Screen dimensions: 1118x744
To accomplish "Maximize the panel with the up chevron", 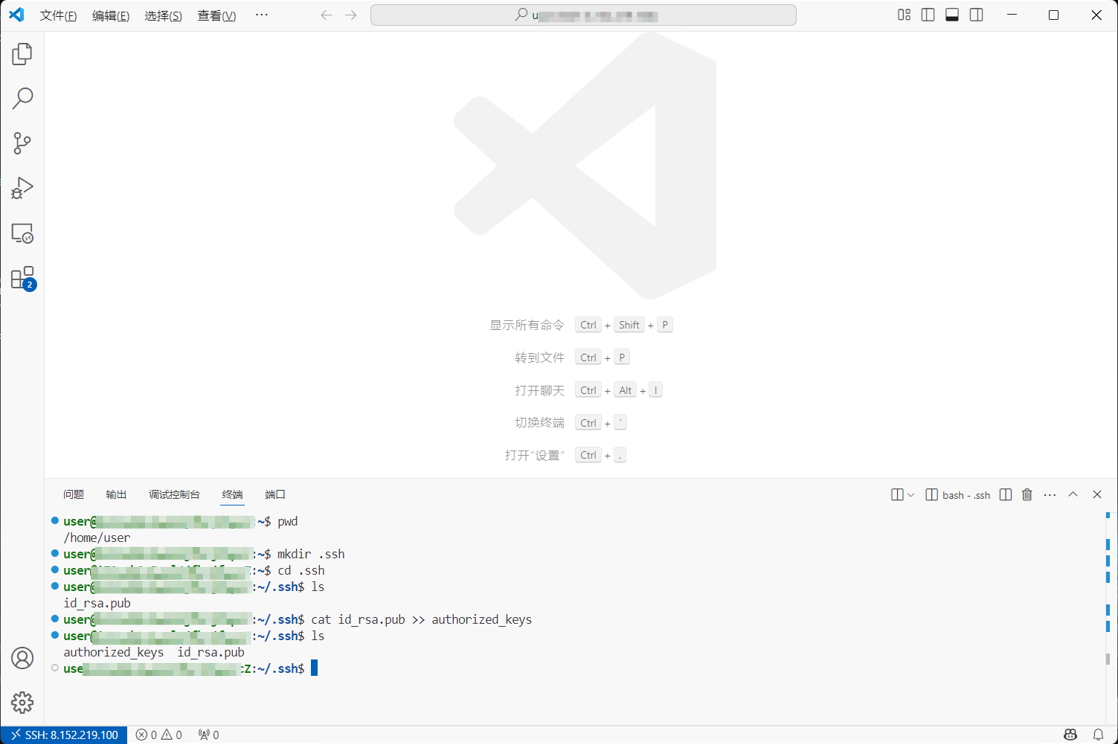I will point(1073,494).
